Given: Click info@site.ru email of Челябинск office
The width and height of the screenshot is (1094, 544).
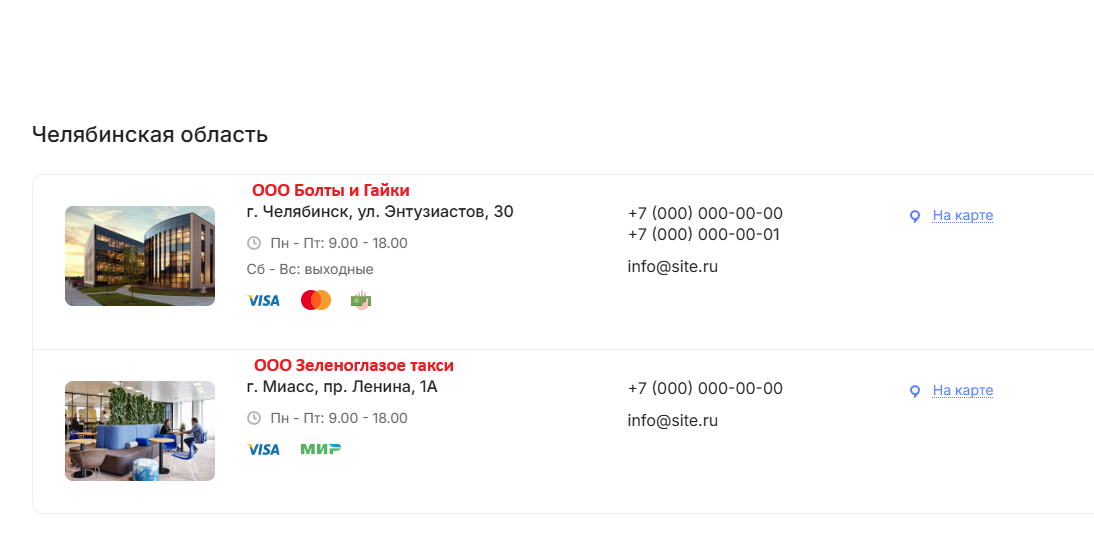Looking at the screenshot, I should (x=673, y=266).
